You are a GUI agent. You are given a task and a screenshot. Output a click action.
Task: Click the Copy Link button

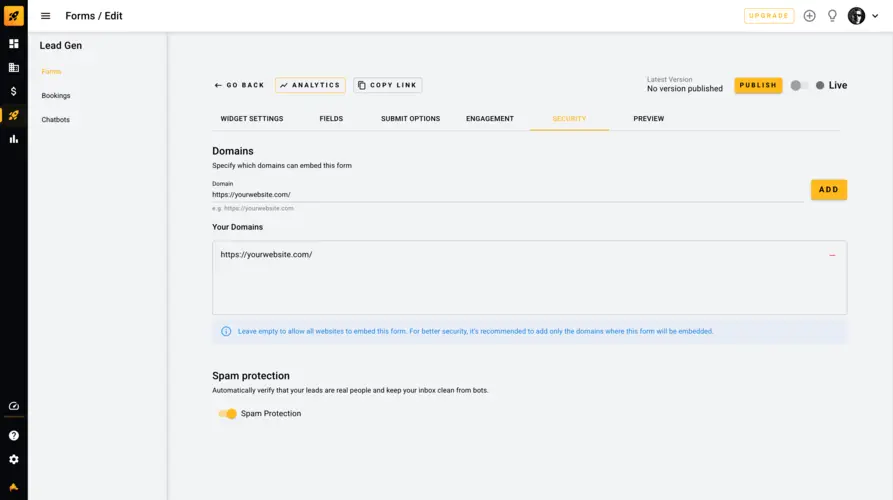[x=388, y=85]
